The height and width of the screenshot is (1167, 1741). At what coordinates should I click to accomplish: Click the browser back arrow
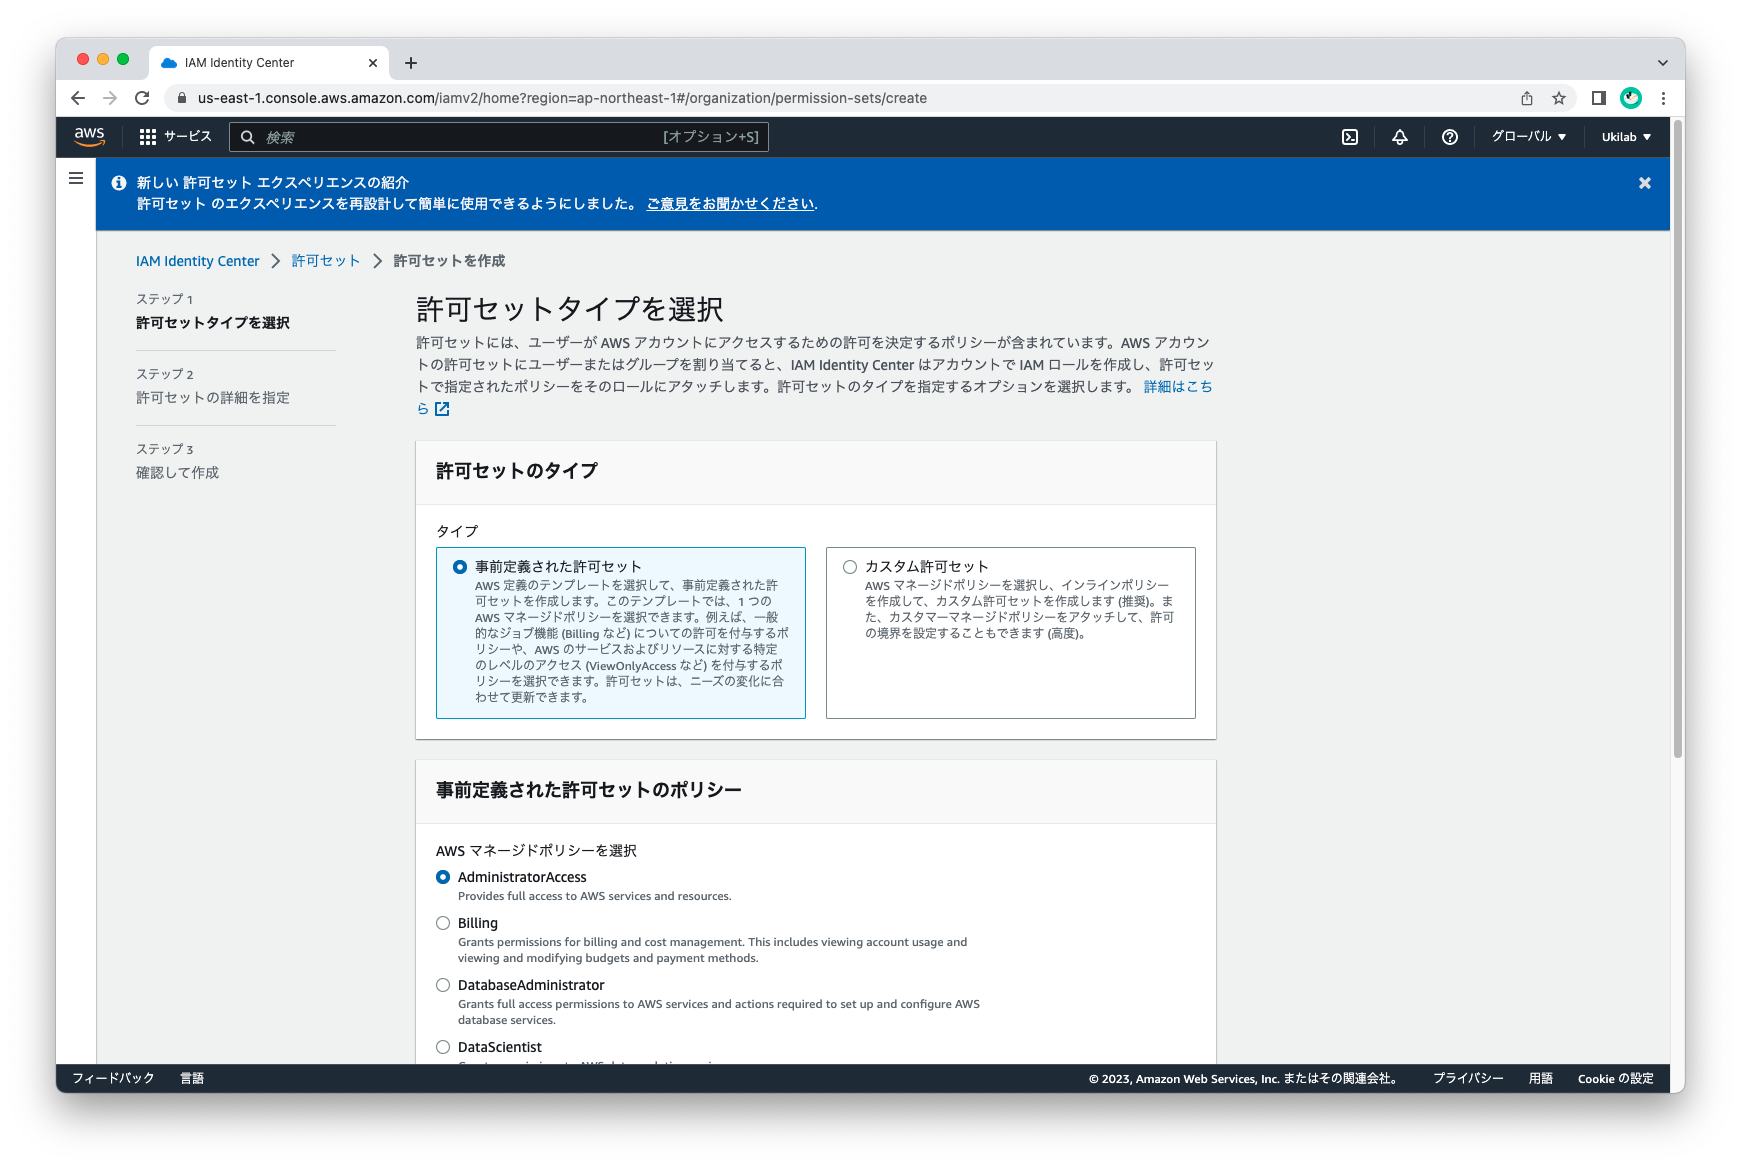(x=78, y=98)
